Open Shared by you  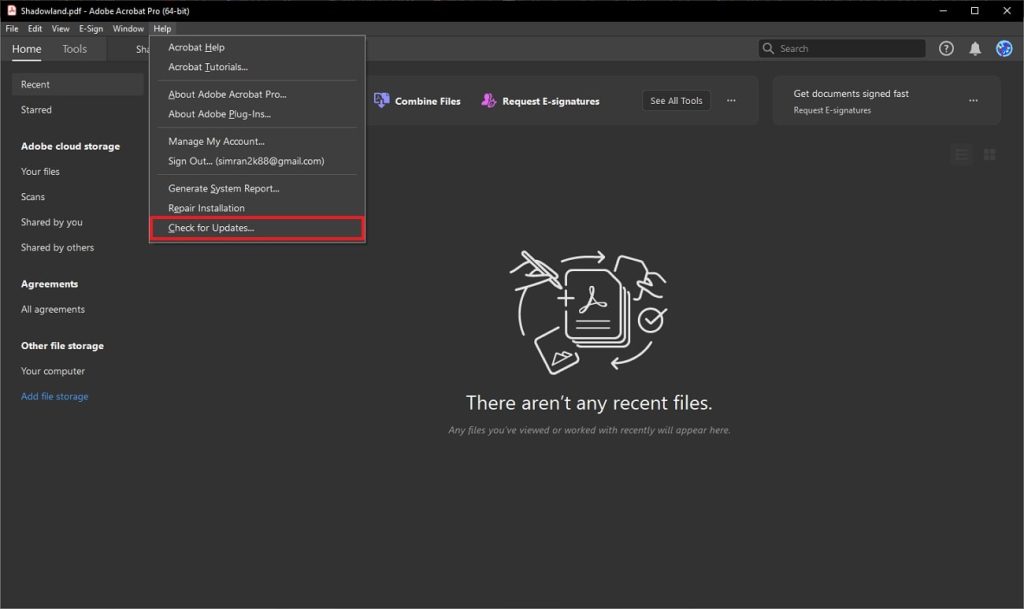coord(52,222)
